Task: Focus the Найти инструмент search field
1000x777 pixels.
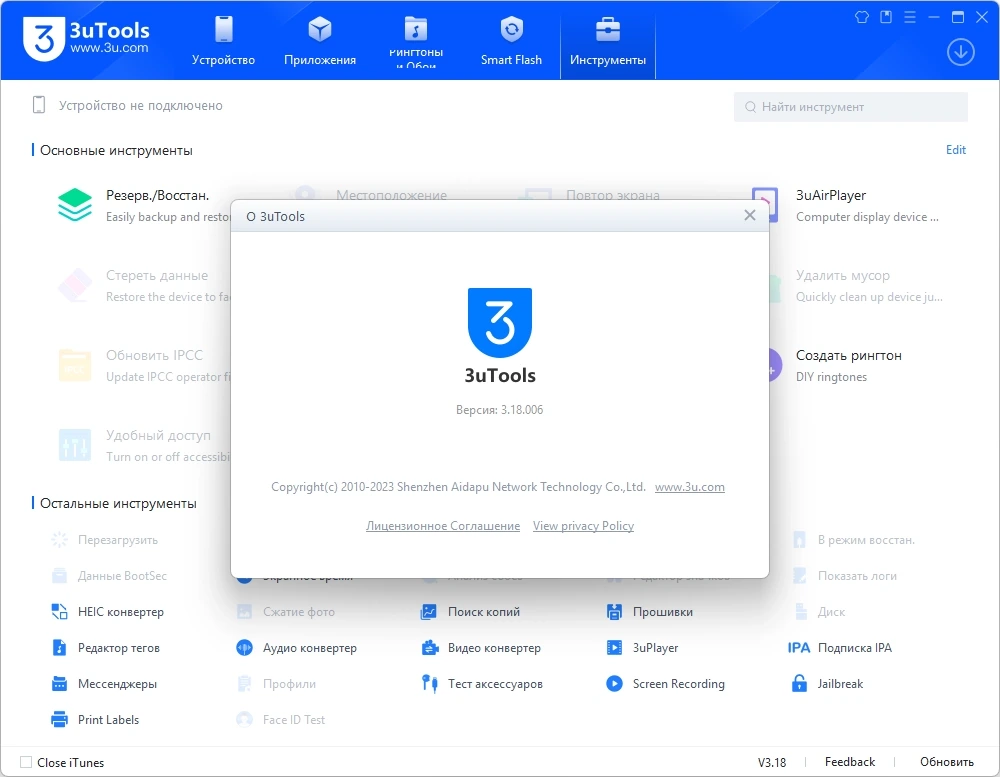Action: [x=851, y=107]
